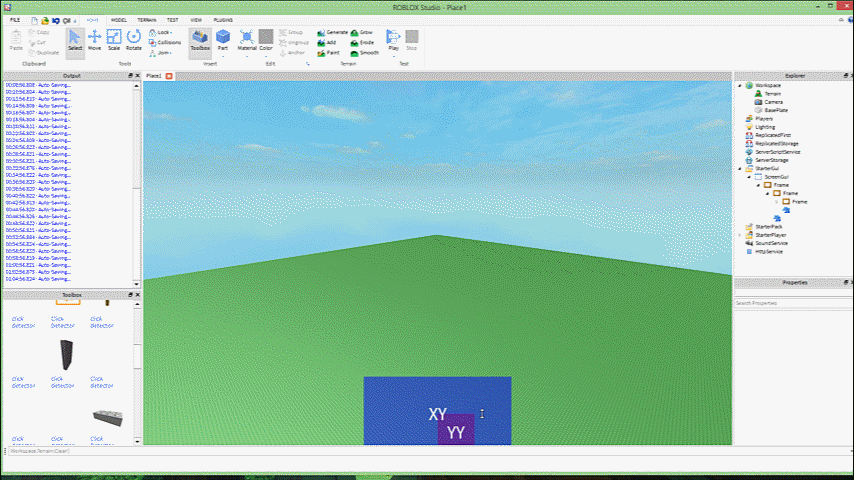Click the Paste clipboard button
Image resolution: width=854 pixels, height=480 pixels.
click(x=16, y=41)
